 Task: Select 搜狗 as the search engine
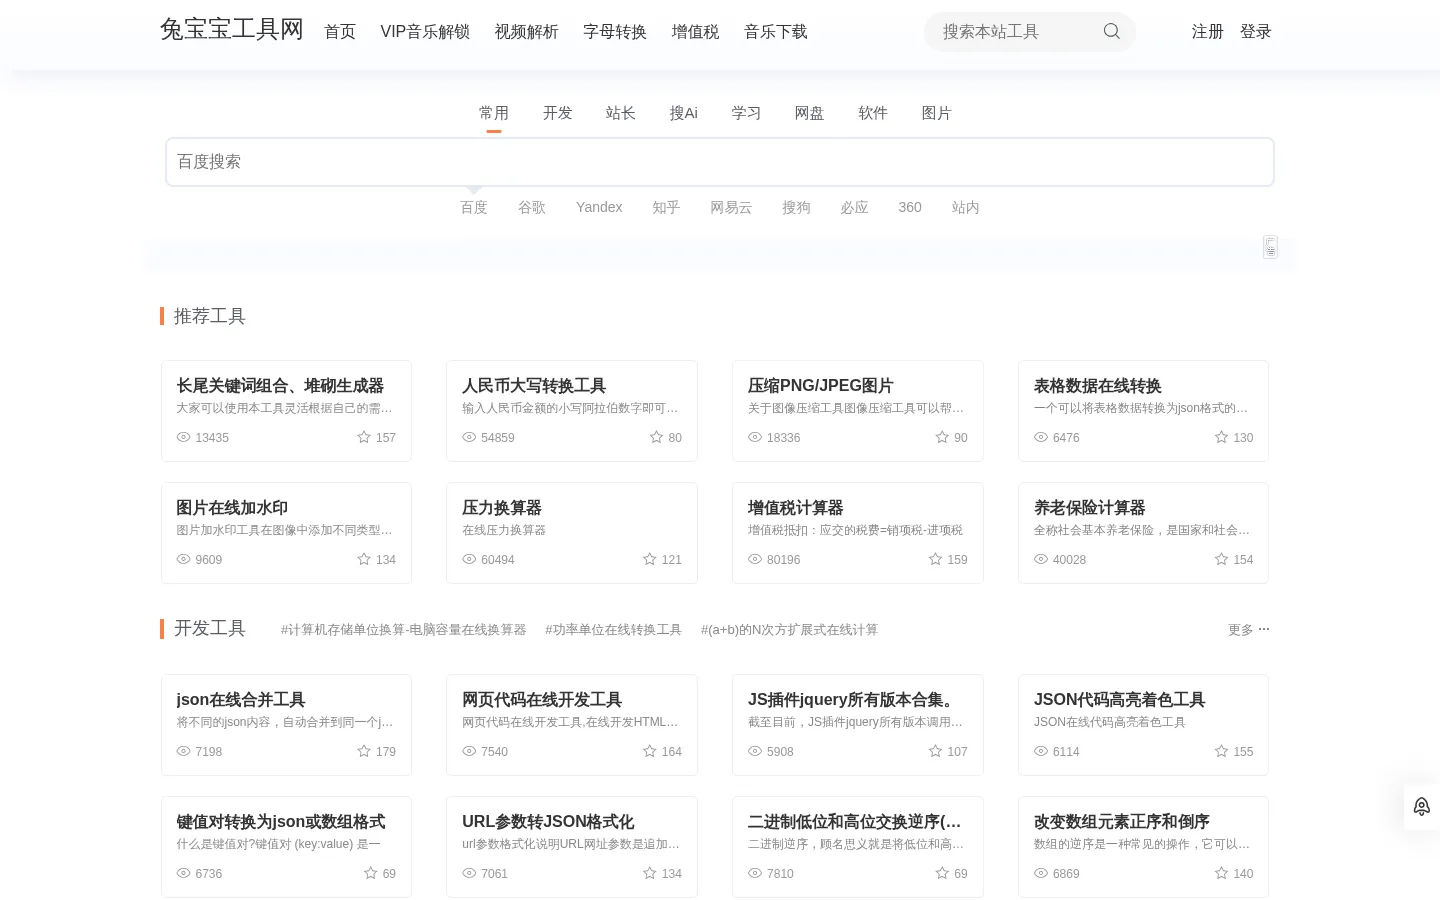click(796, 207)
